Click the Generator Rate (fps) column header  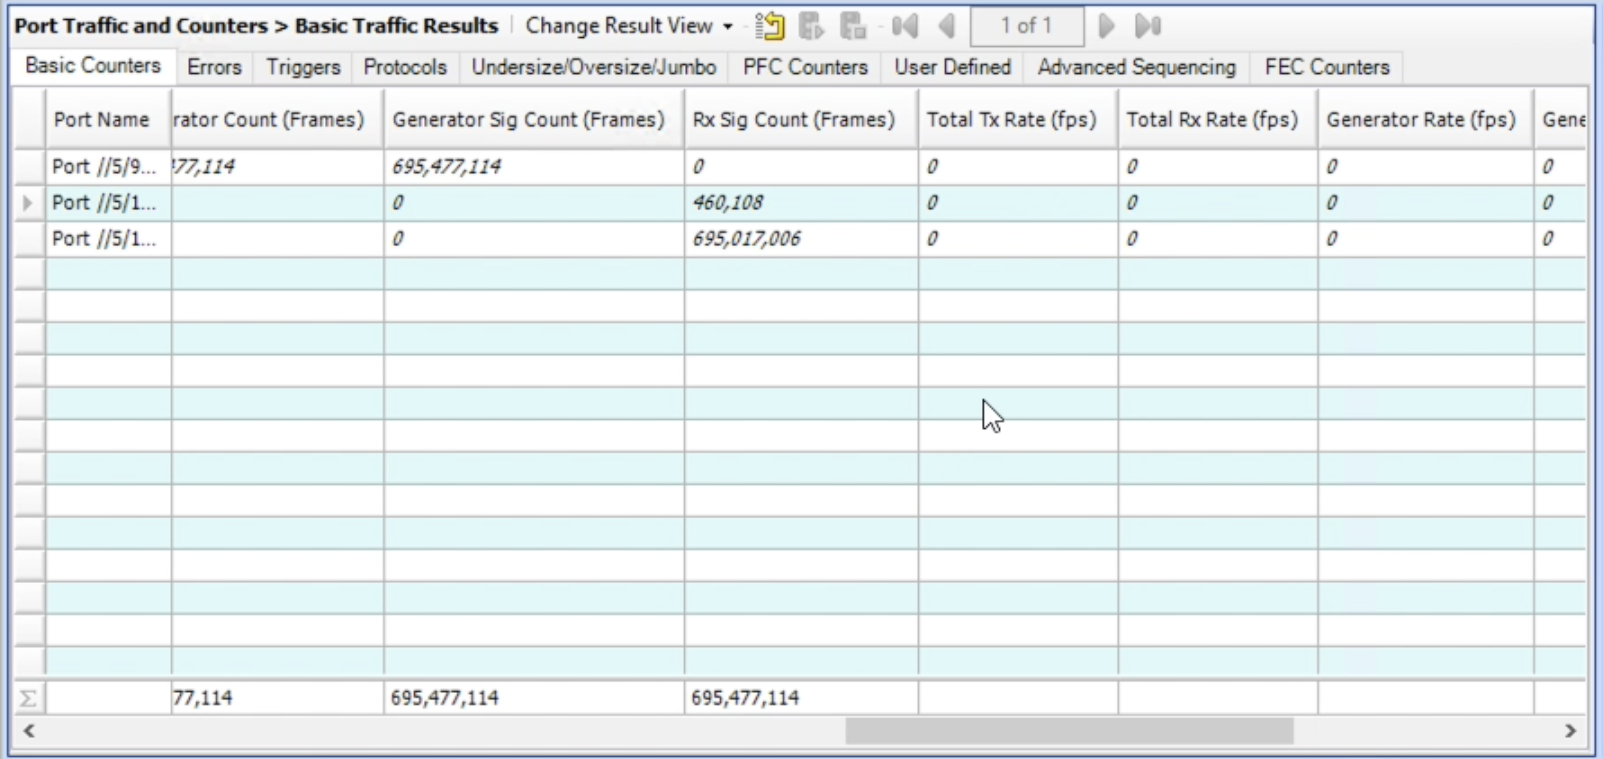1426,119
